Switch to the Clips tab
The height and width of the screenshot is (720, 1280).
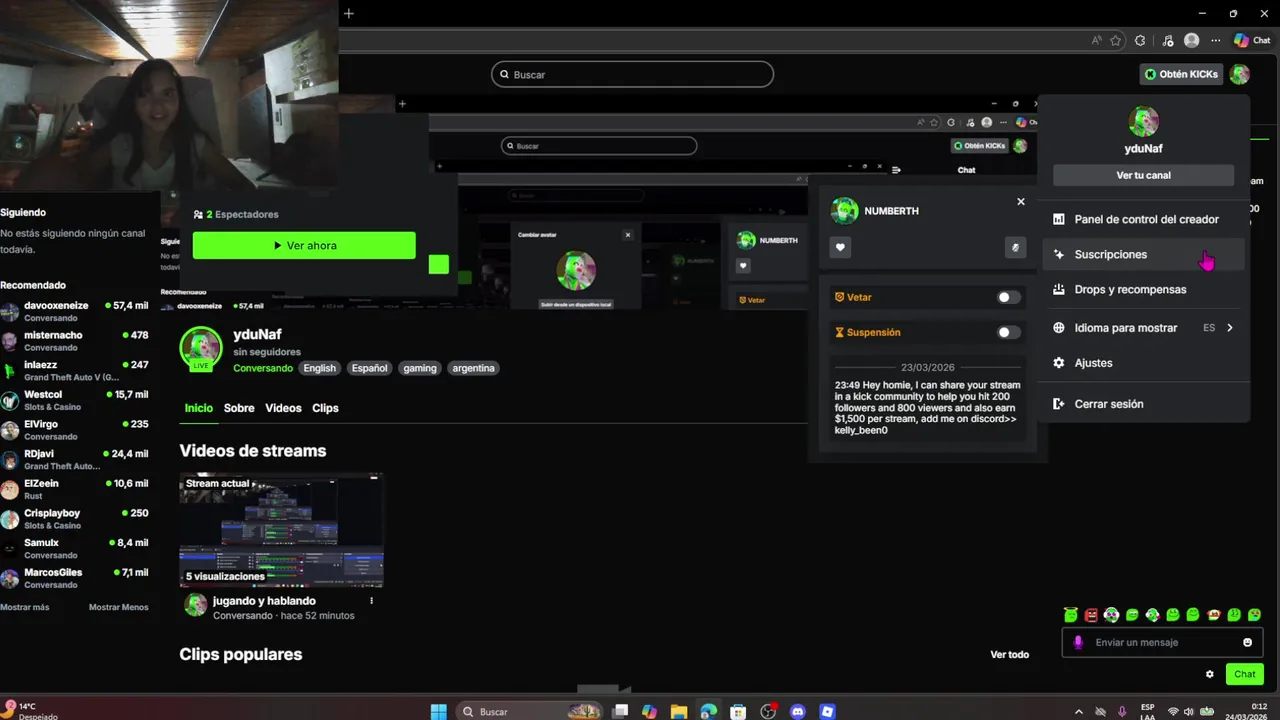pyautogui.click(x=325, y=408)
